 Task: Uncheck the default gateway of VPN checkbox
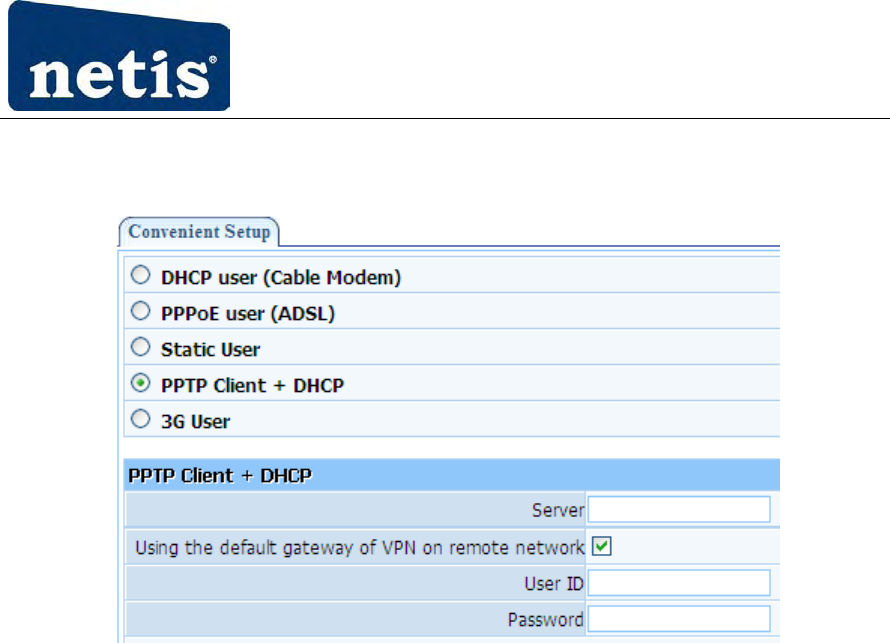tap(601, 546)
